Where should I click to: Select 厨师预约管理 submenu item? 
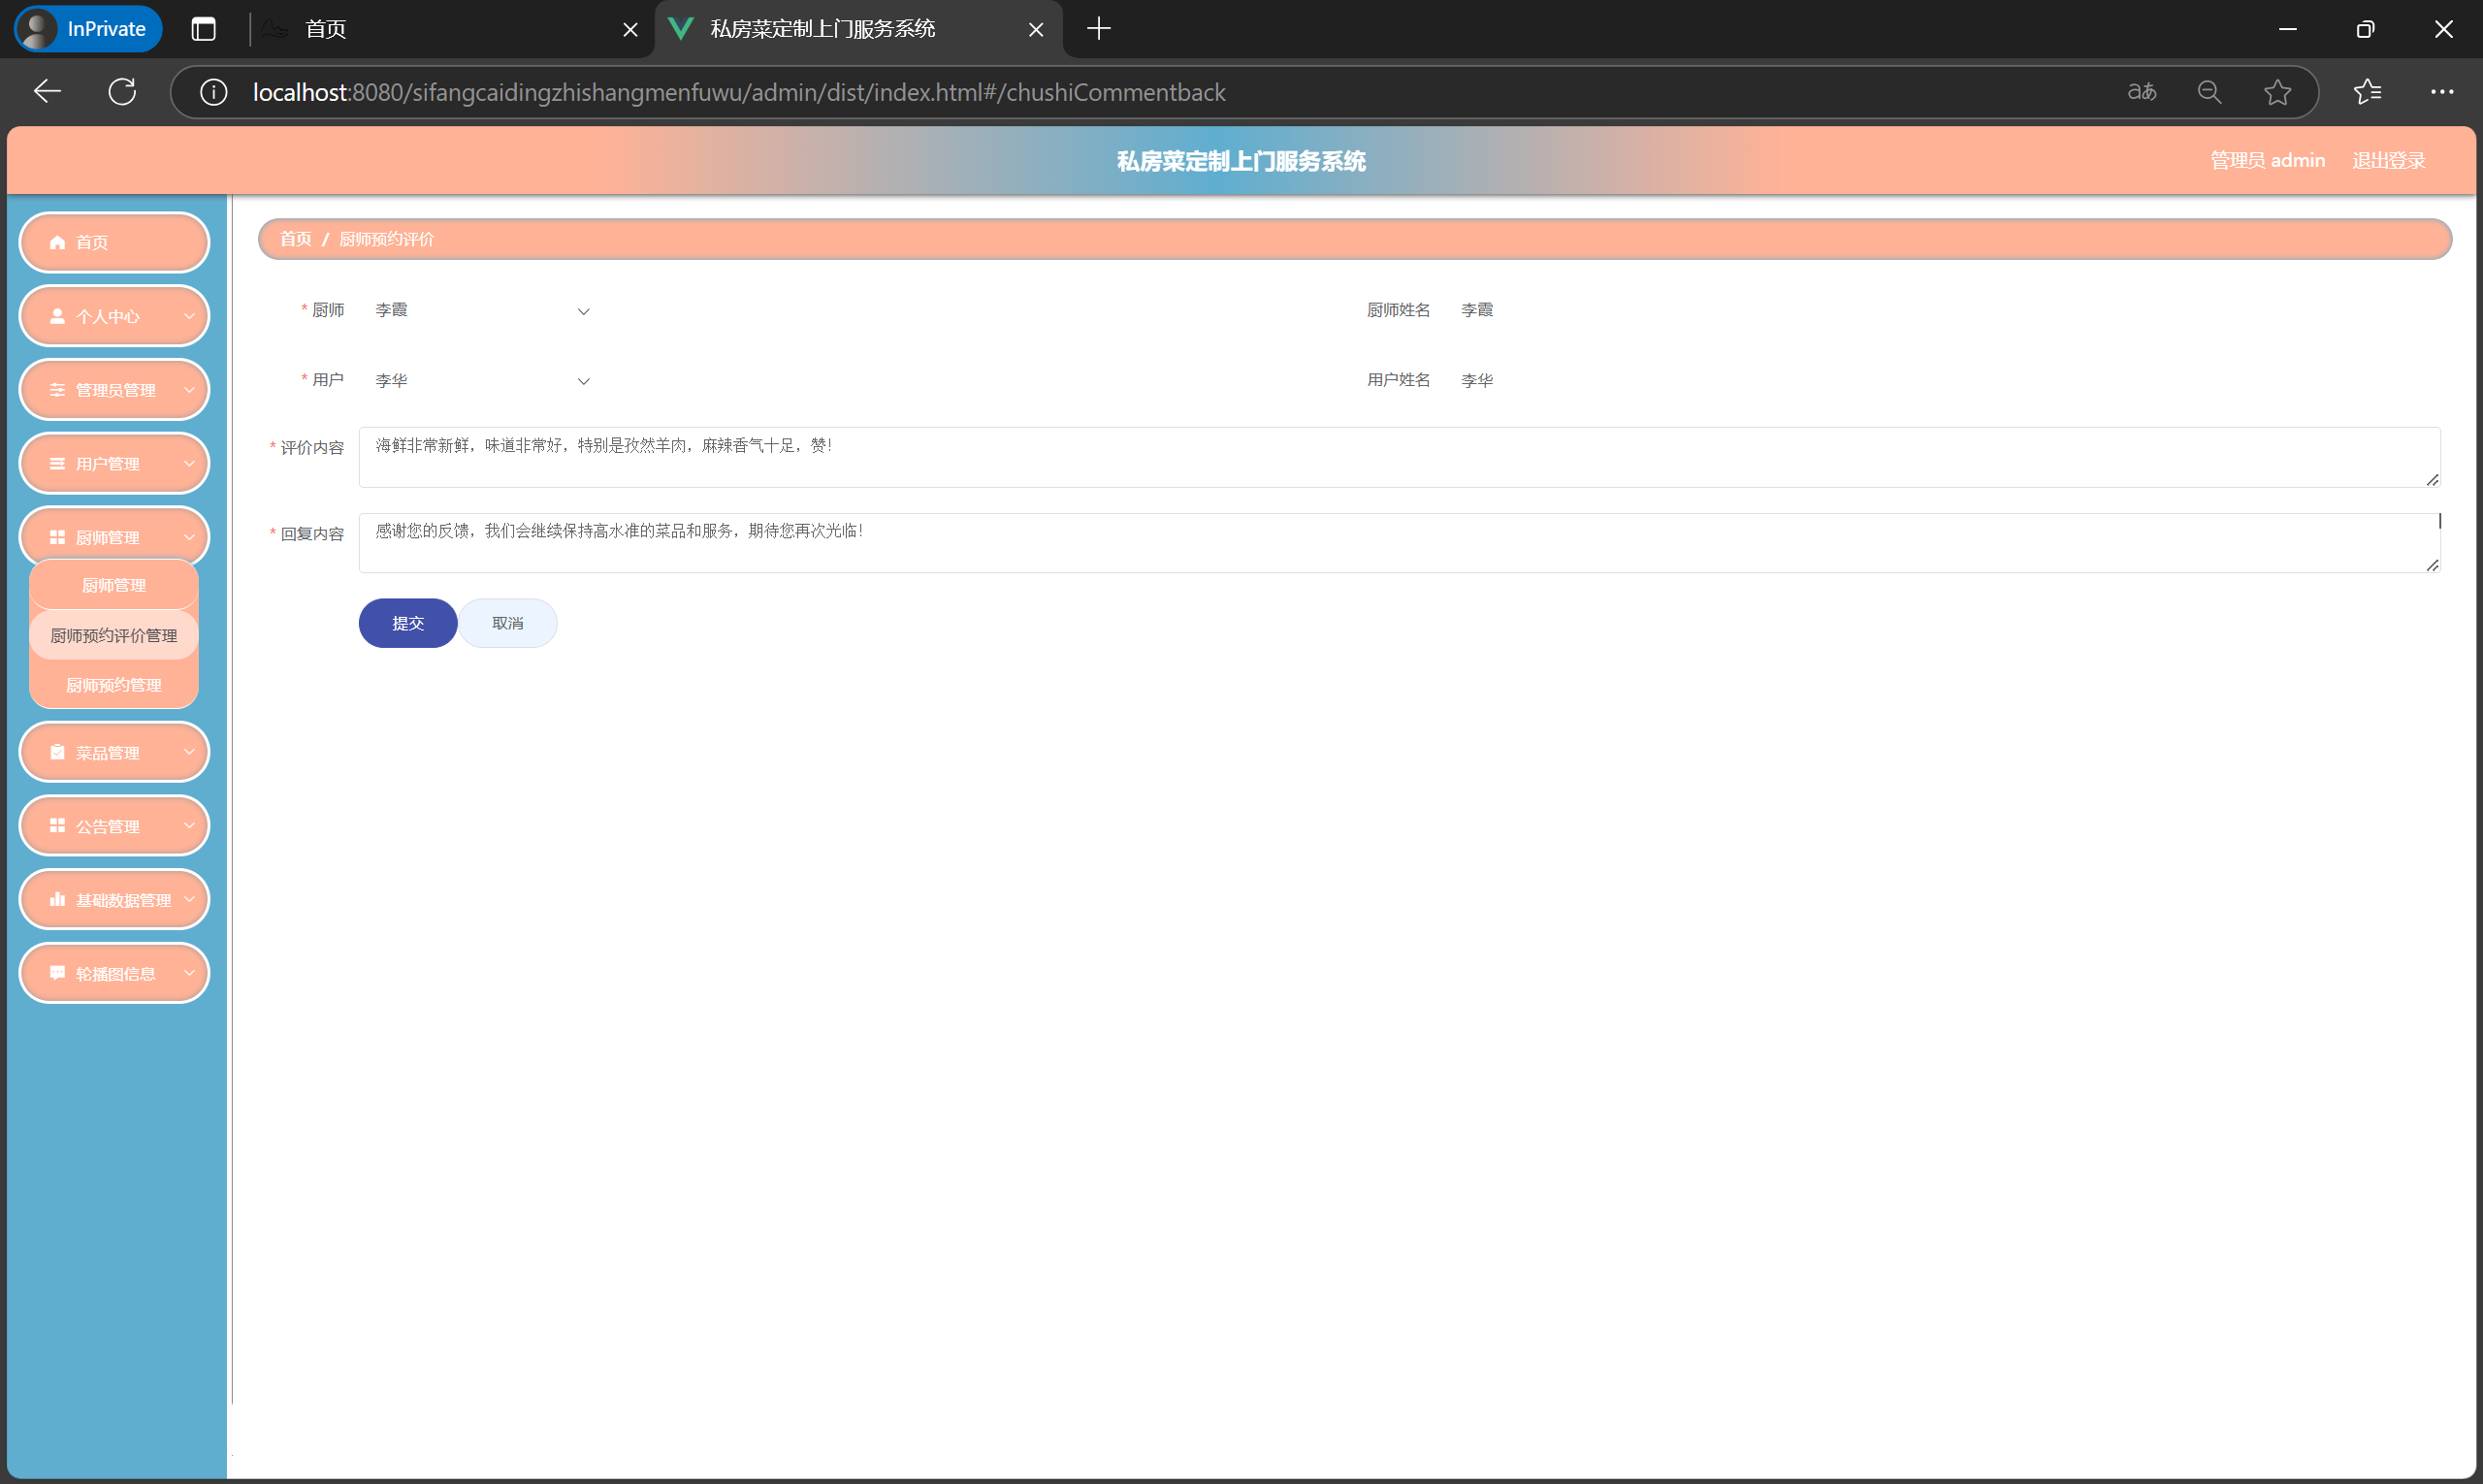pos(114,685)
